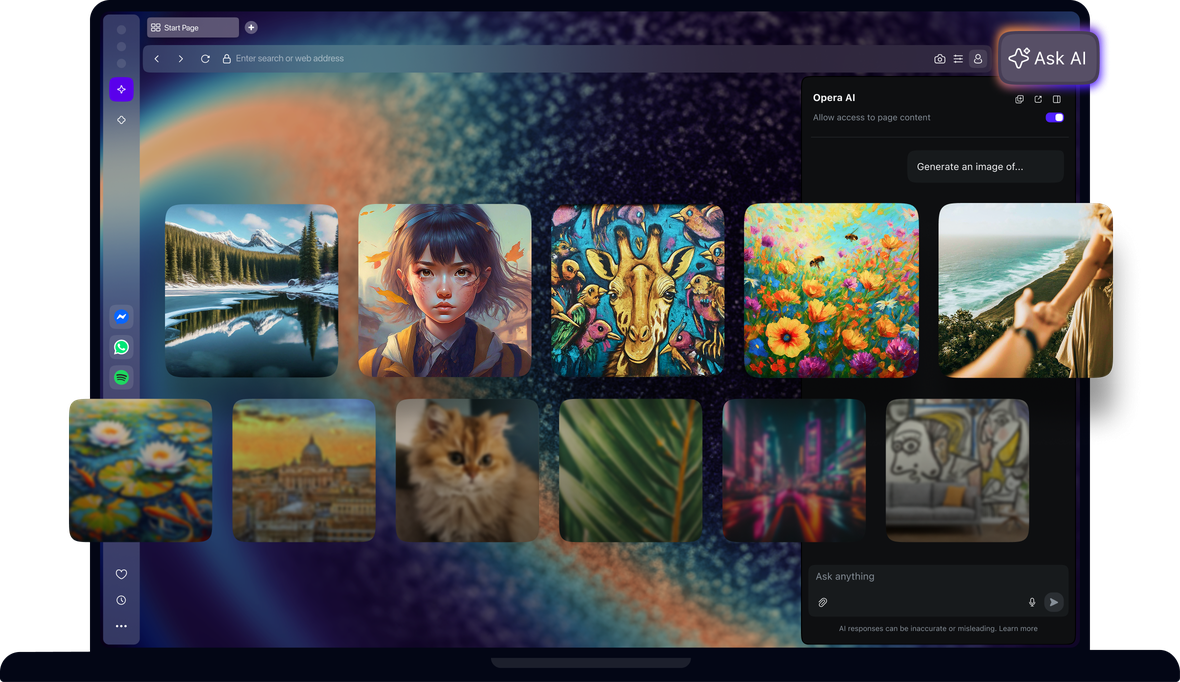Switch to the Start Page tab
The height and width of the screenshot is (682, 1180).
pos(192,27)
